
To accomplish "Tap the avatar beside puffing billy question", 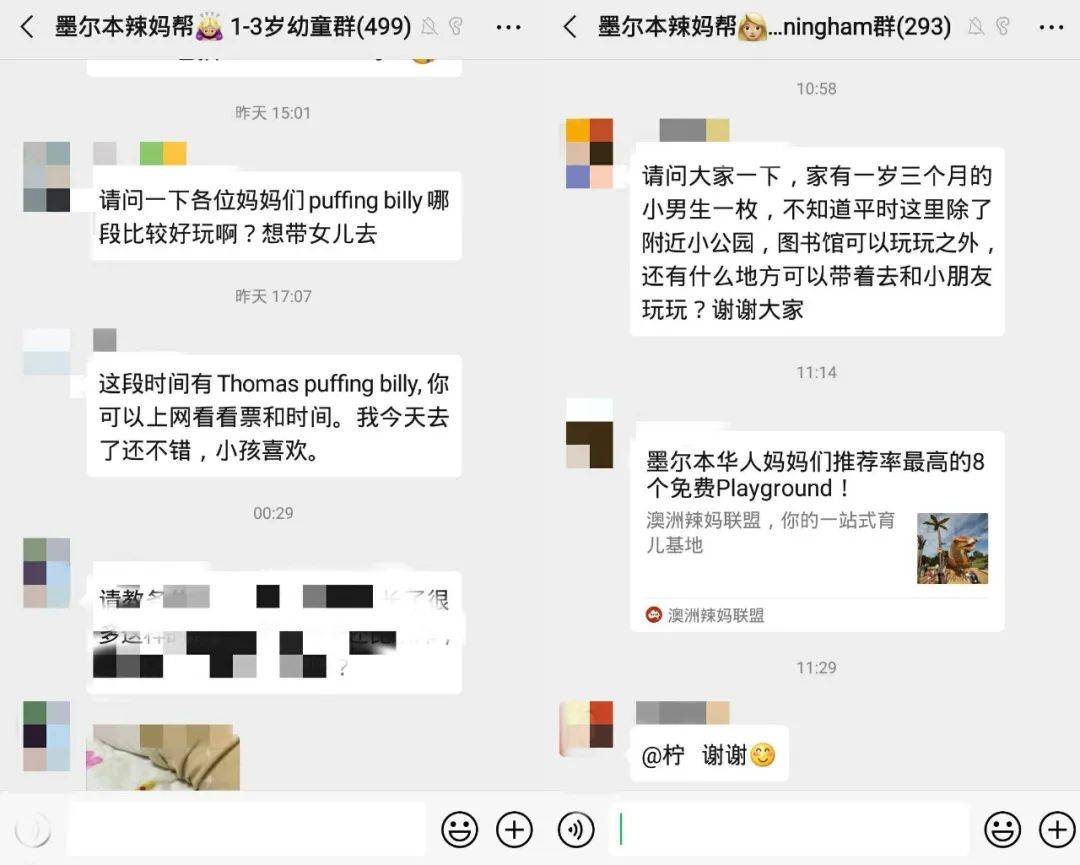I will 47,176.
